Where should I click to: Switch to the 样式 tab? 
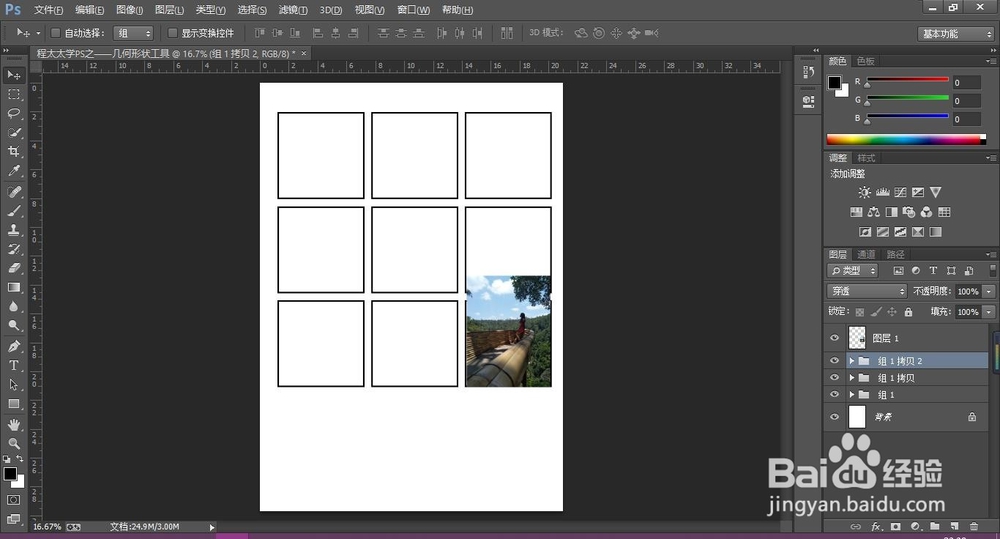tap(866, 158)
